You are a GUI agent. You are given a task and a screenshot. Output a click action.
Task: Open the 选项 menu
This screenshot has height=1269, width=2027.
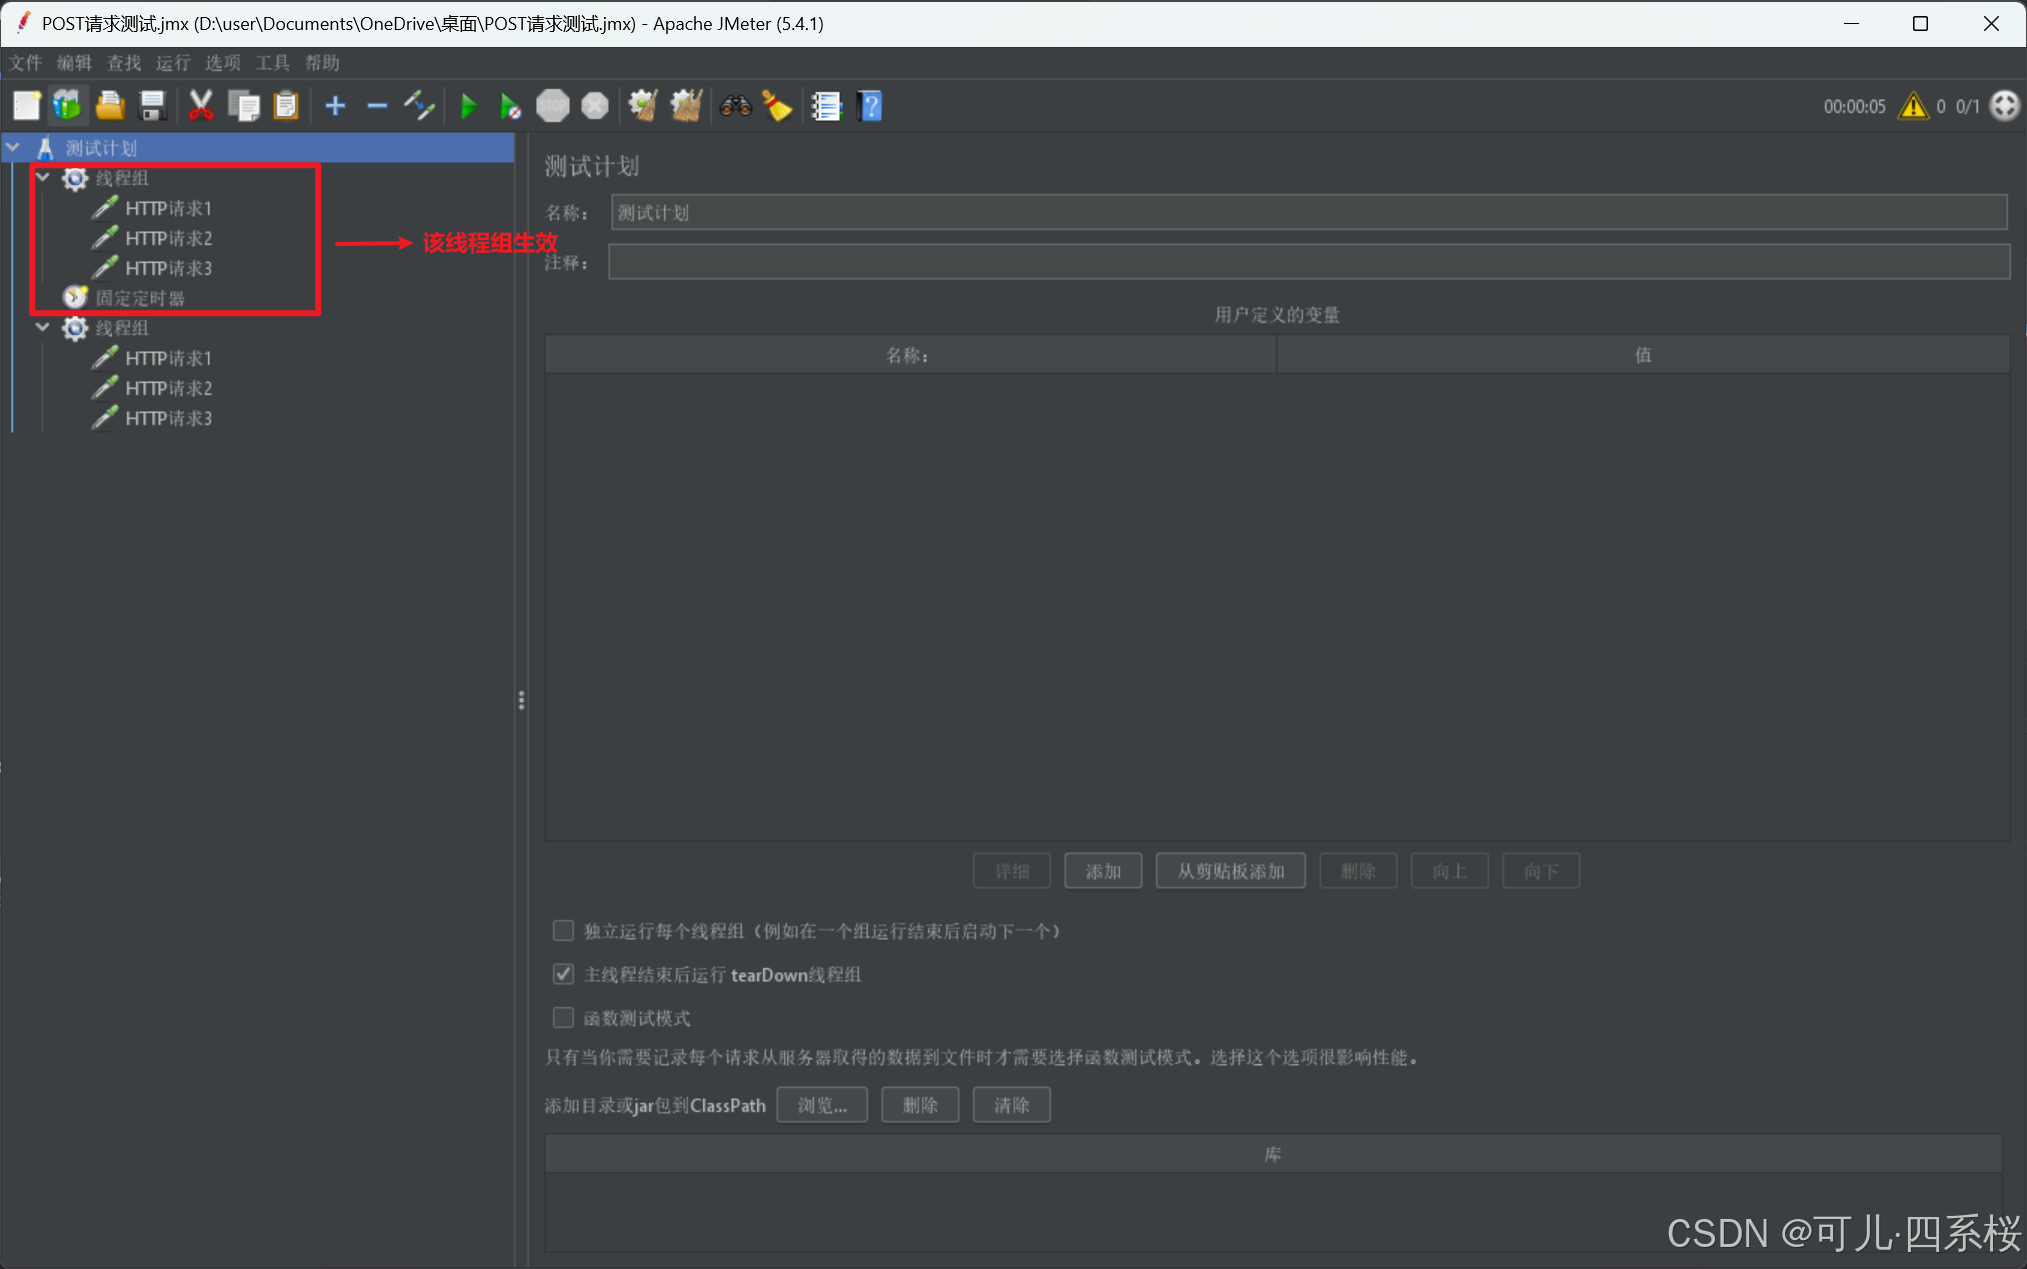(222, 63)
